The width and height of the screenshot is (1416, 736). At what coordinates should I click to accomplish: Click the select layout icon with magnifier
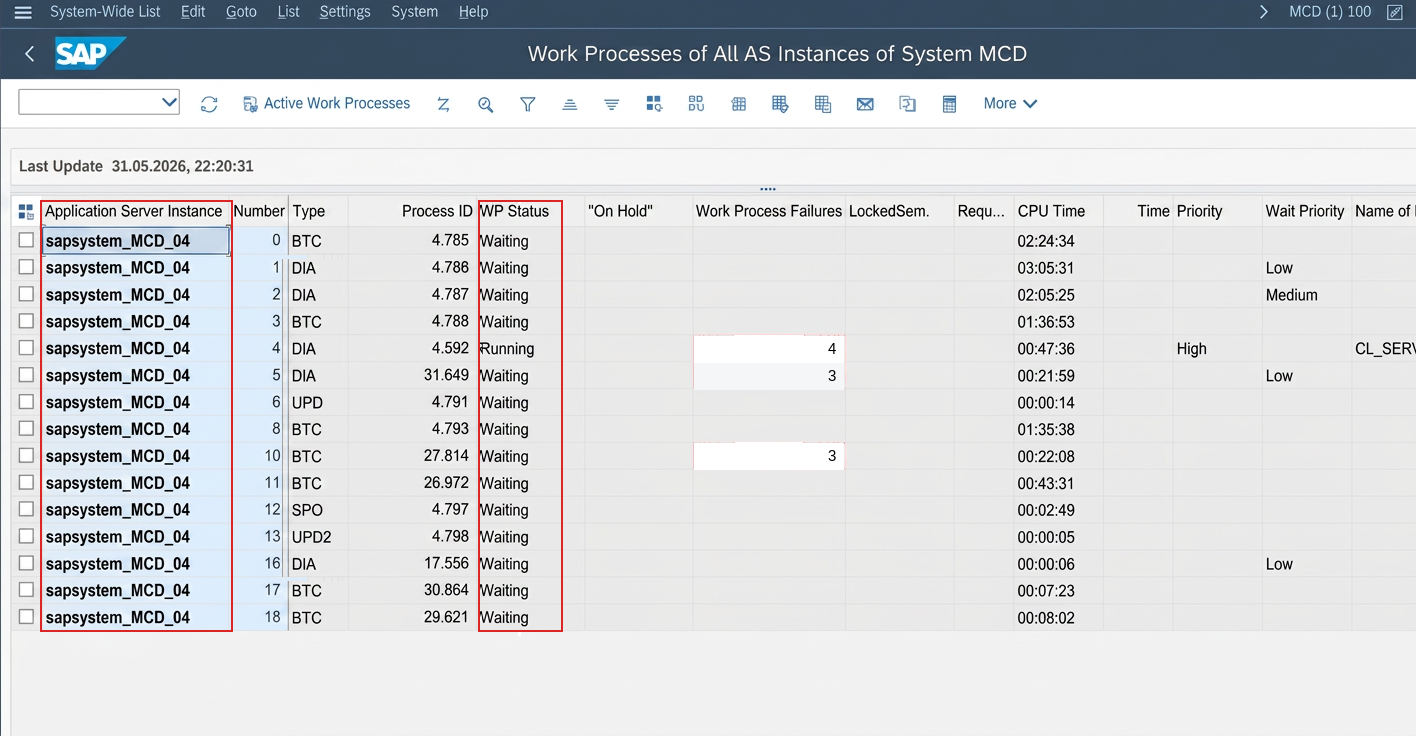(x=654, y=104)
